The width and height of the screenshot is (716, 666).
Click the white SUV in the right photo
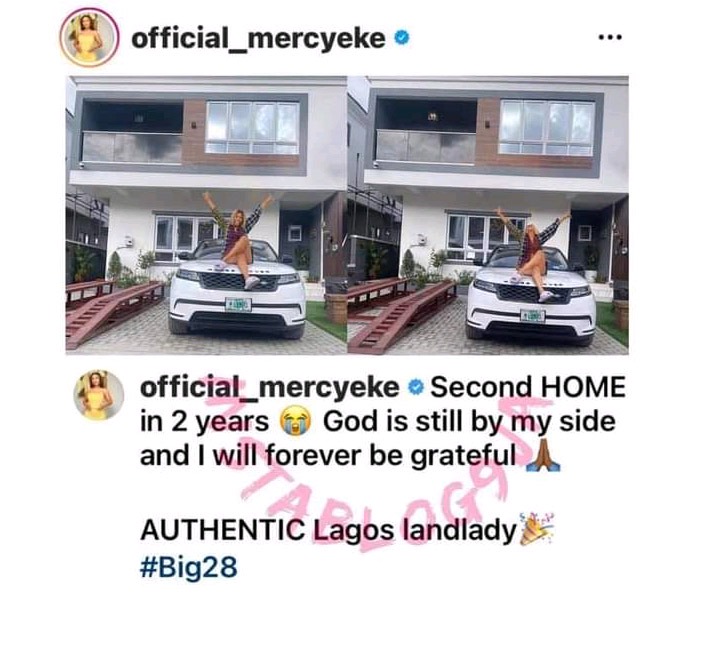pos(531,292)
